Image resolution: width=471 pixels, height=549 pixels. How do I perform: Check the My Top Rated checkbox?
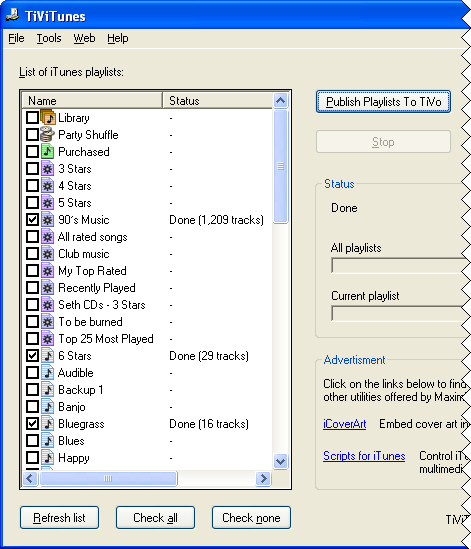pyautogui.click(x=33, y=271)
